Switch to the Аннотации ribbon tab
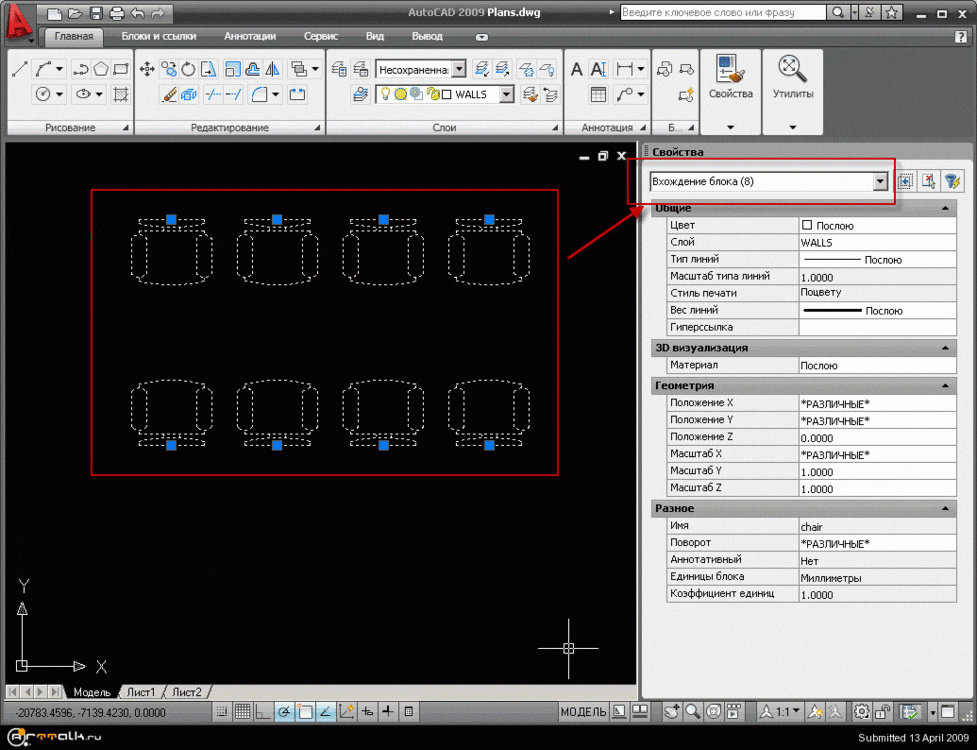This screenshot has height=750, width=977. [x=250, y=36]
